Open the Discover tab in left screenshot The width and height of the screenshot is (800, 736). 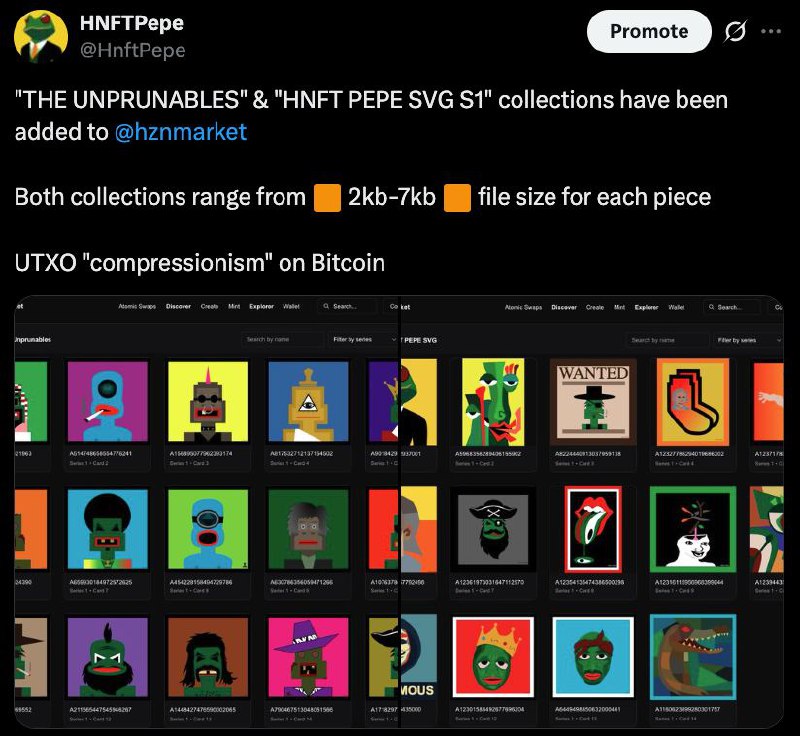(x=178, y=307)
